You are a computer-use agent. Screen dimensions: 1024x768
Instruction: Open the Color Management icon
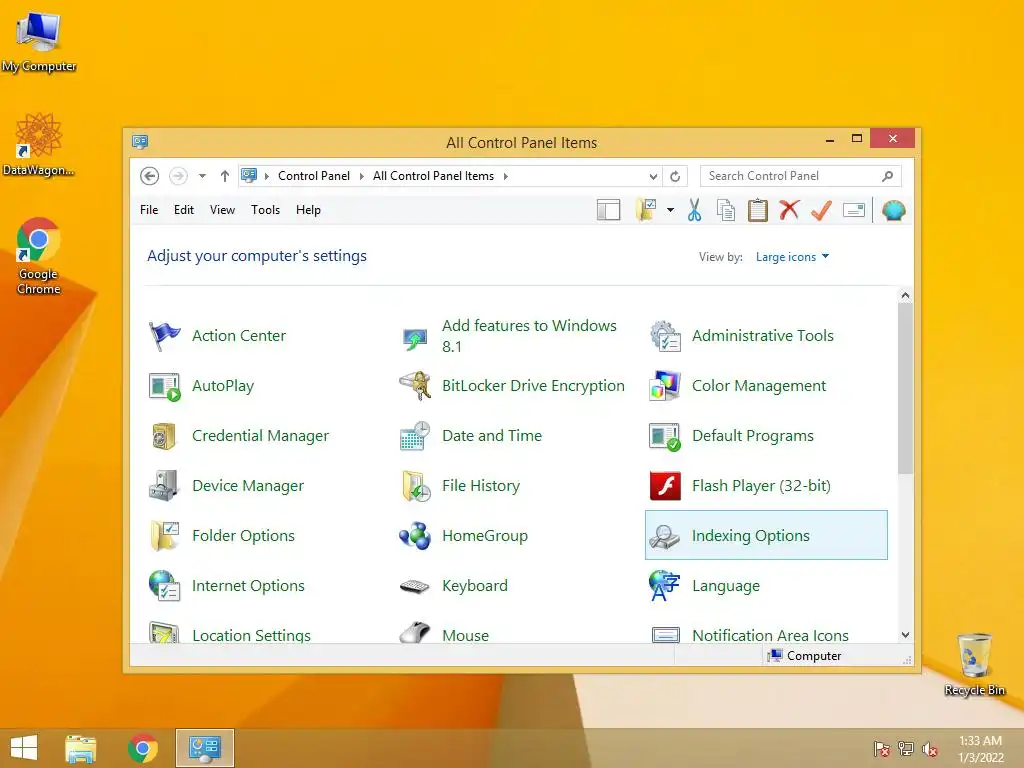665,385
